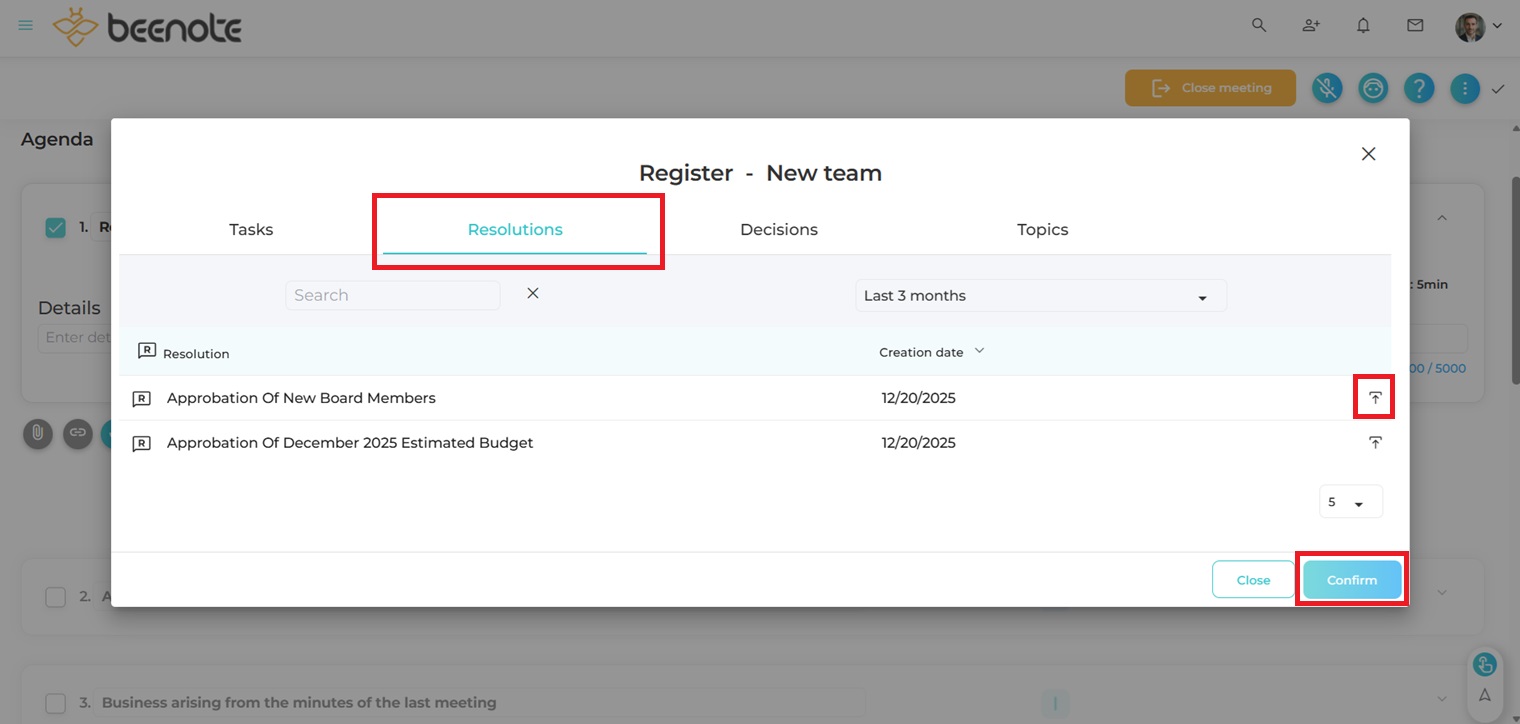
Task: Switch to the Decisions tab
Action: pos(778,229)
